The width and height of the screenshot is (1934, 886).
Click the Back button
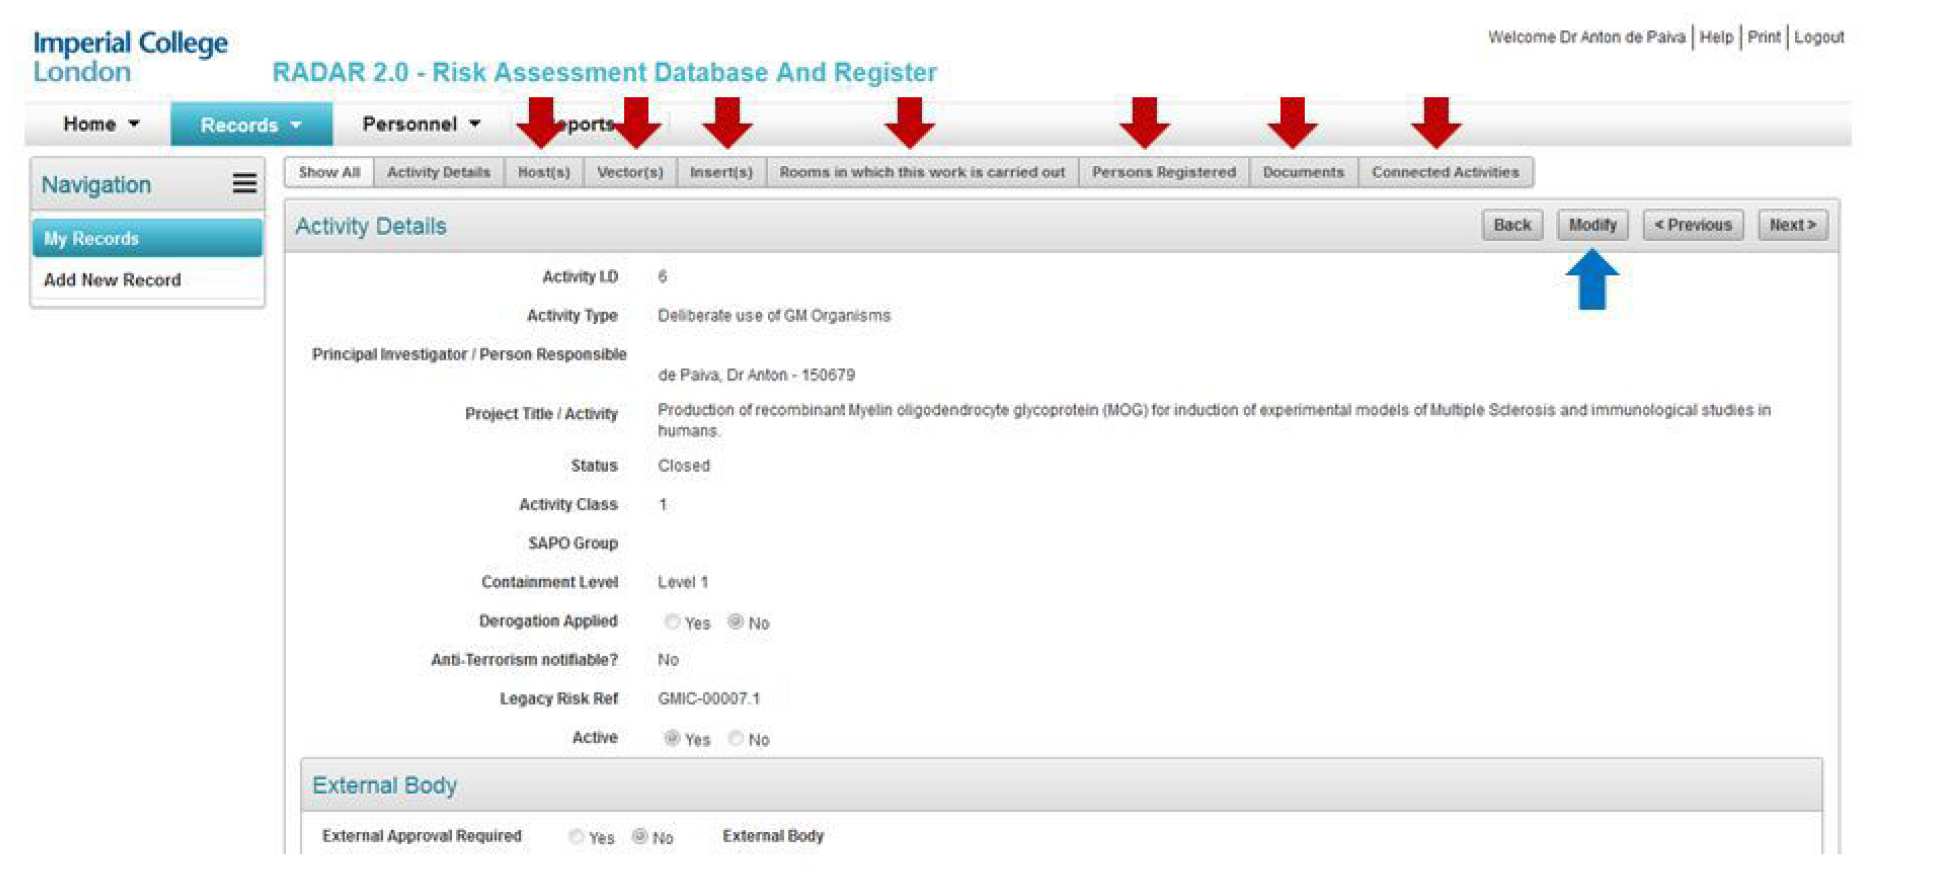(1511, 225)
